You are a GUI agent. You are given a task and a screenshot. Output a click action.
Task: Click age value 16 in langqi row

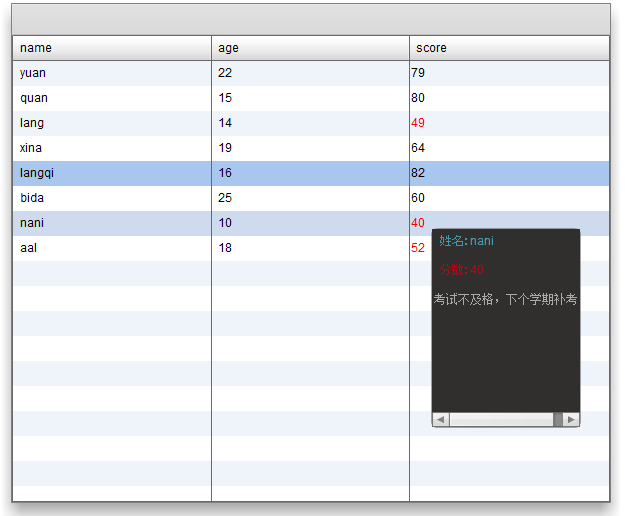point(225,173)
